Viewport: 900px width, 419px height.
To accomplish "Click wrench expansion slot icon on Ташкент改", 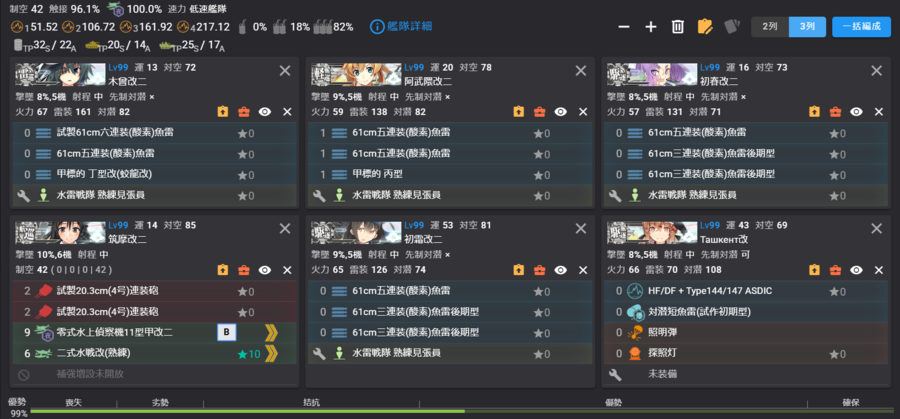I will (615, 374).
